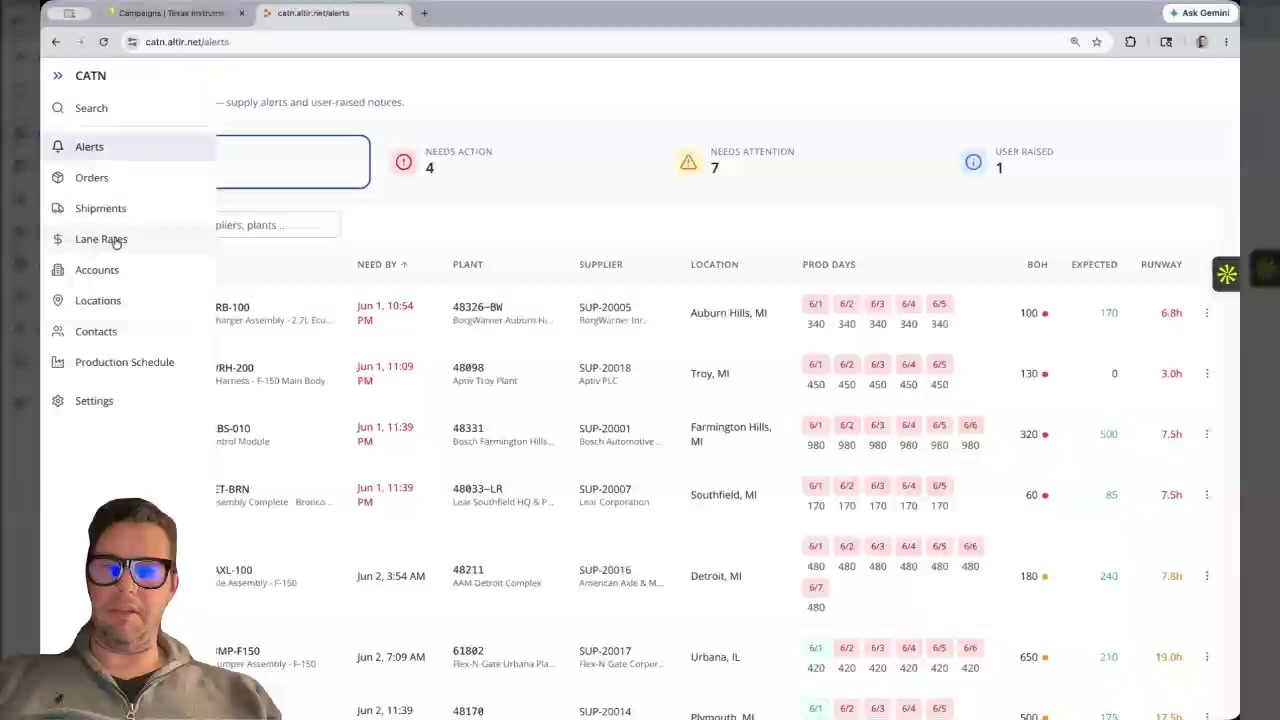The width and height of the screenshot is (1280, 720).
Task: Open the browser extensions puzzle icon
Action: 1130,42
